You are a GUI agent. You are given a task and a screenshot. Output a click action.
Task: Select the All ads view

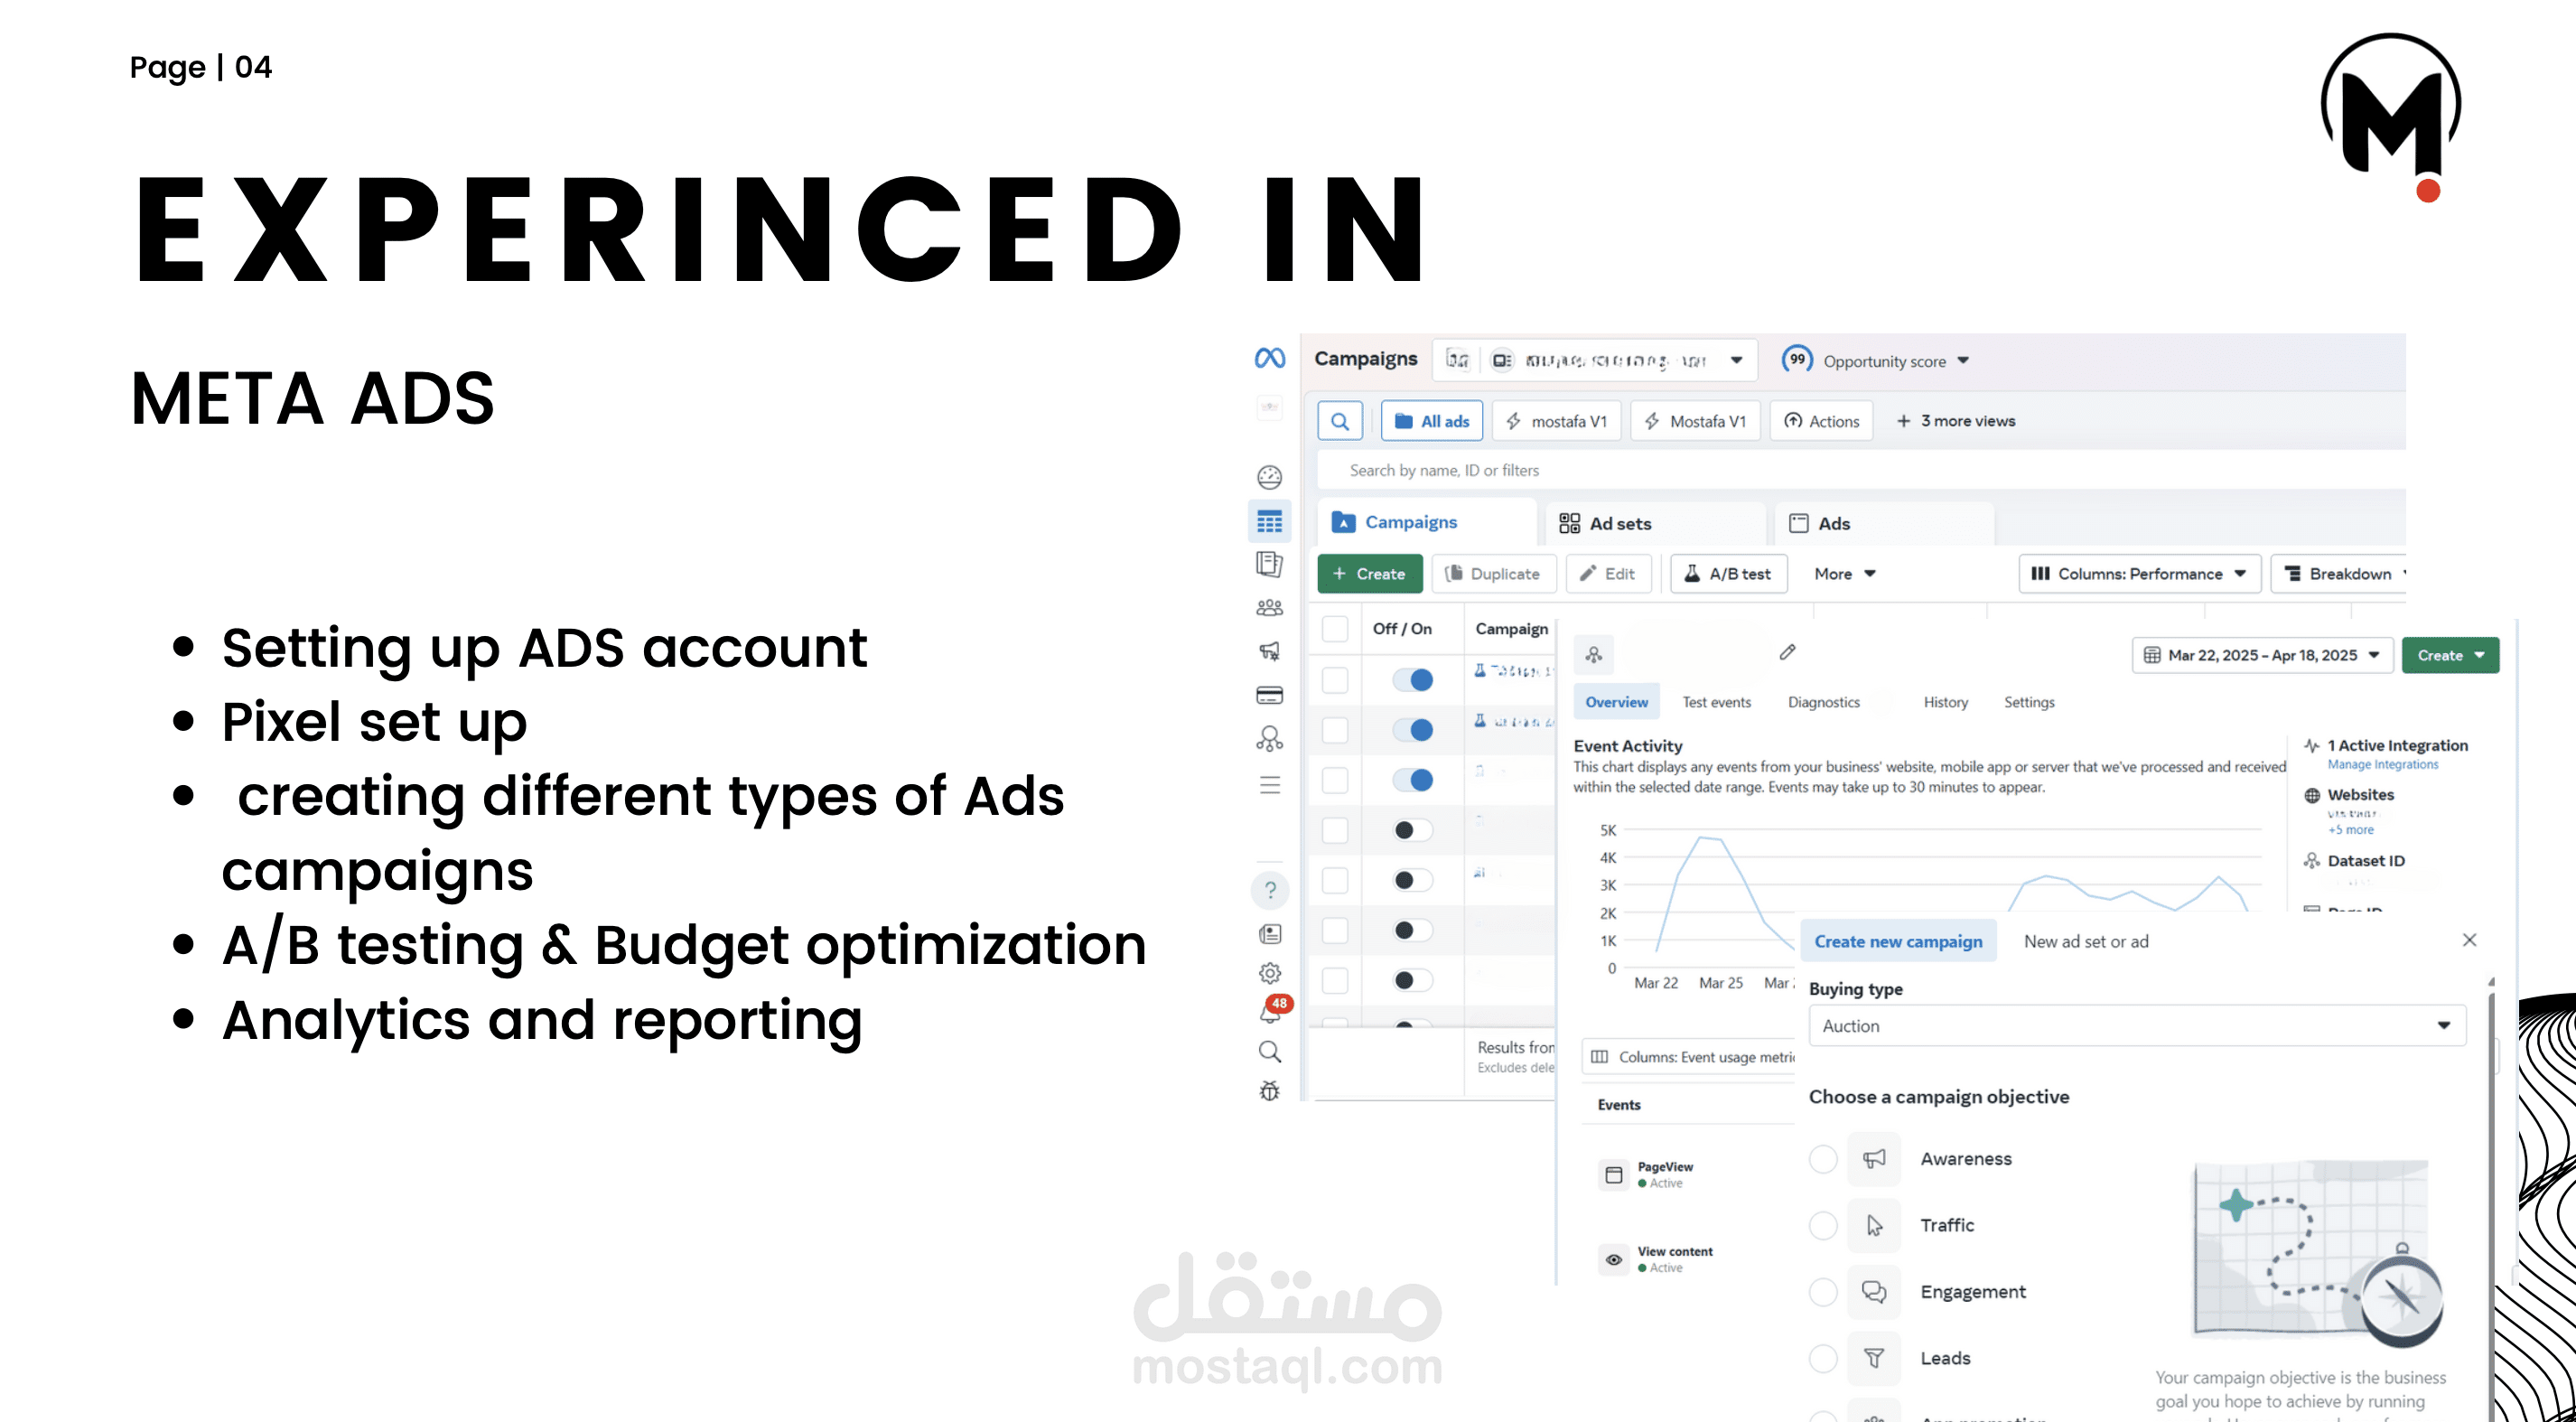click(1432, 421)
